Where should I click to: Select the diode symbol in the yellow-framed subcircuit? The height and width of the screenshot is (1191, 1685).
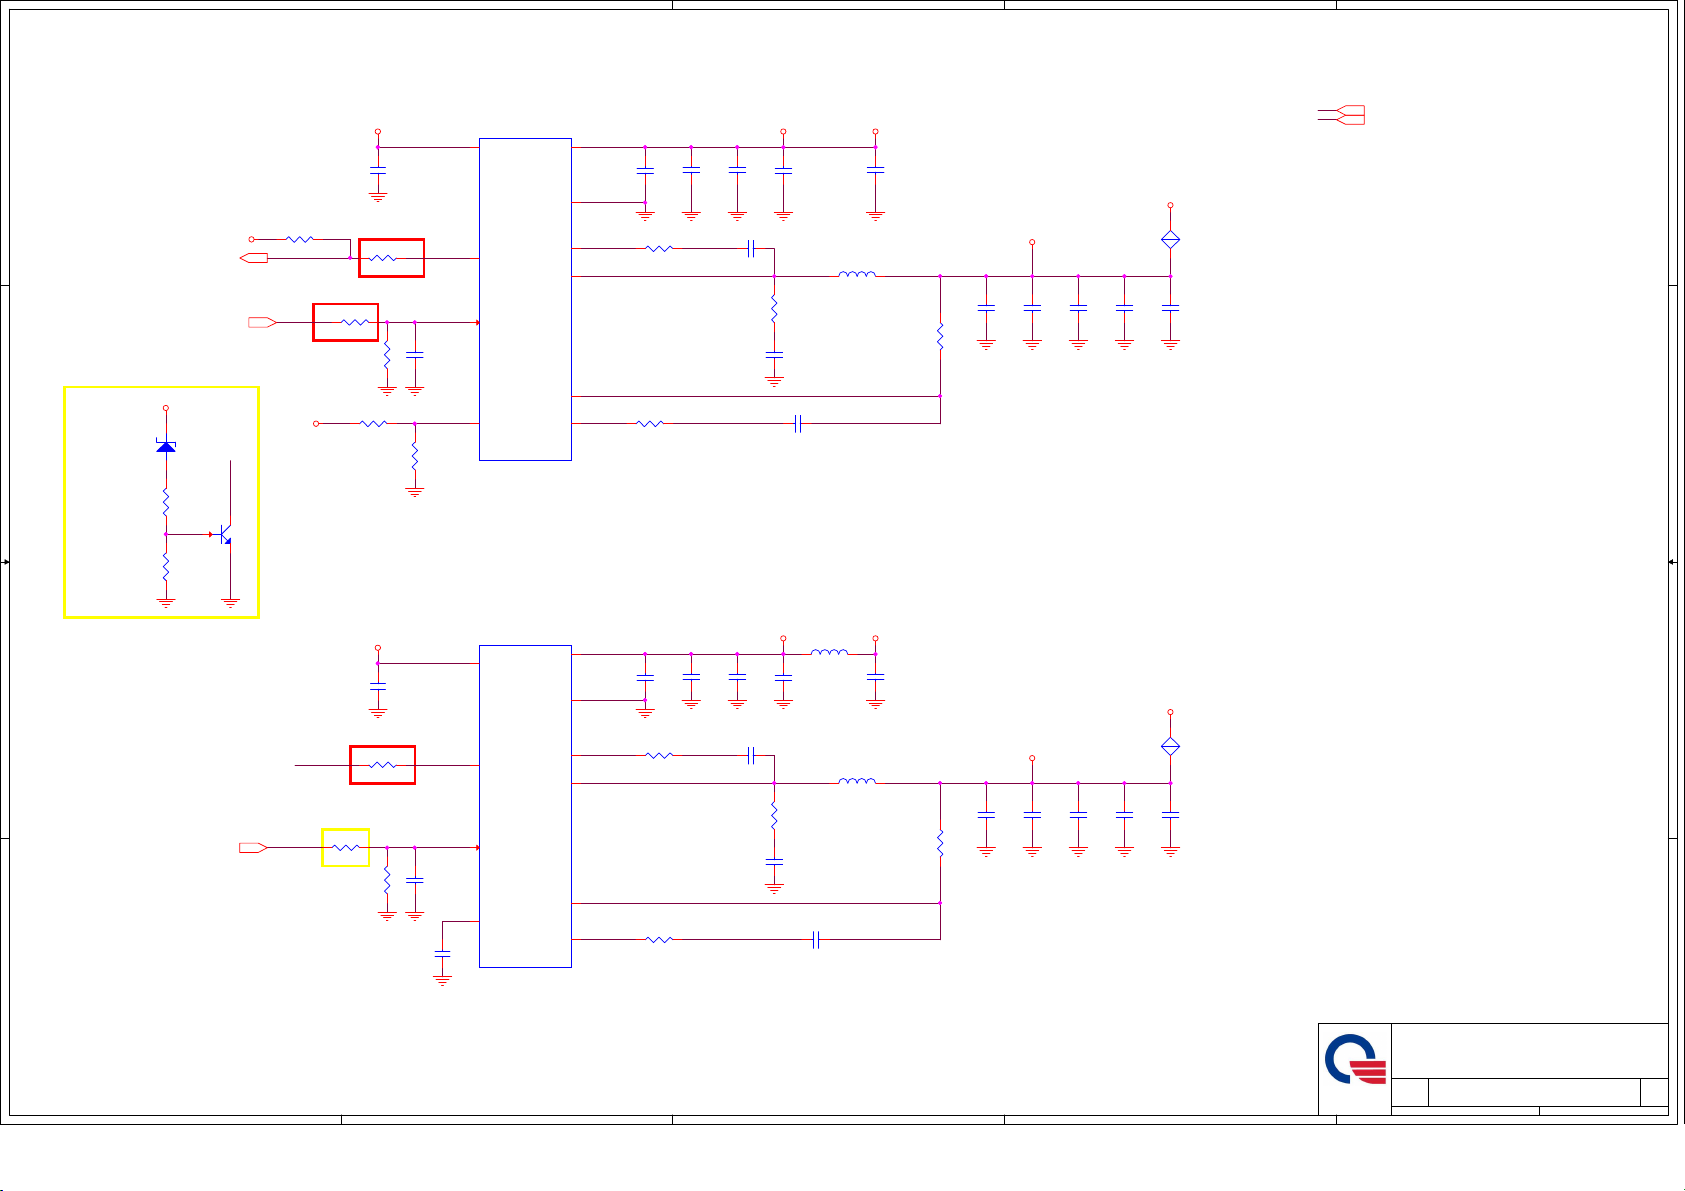point(166,445)
